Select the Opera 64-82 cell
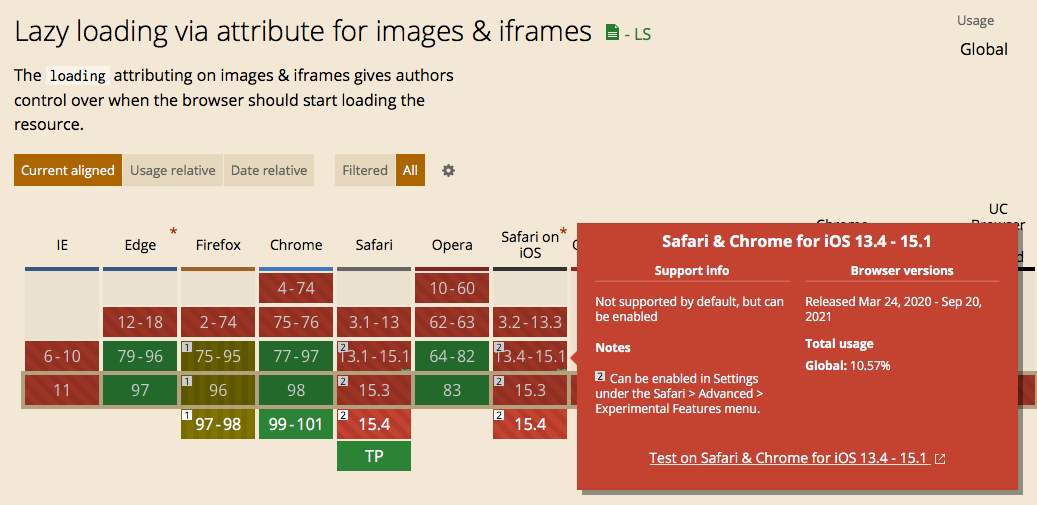1037x505 pixels. point(452,356)
